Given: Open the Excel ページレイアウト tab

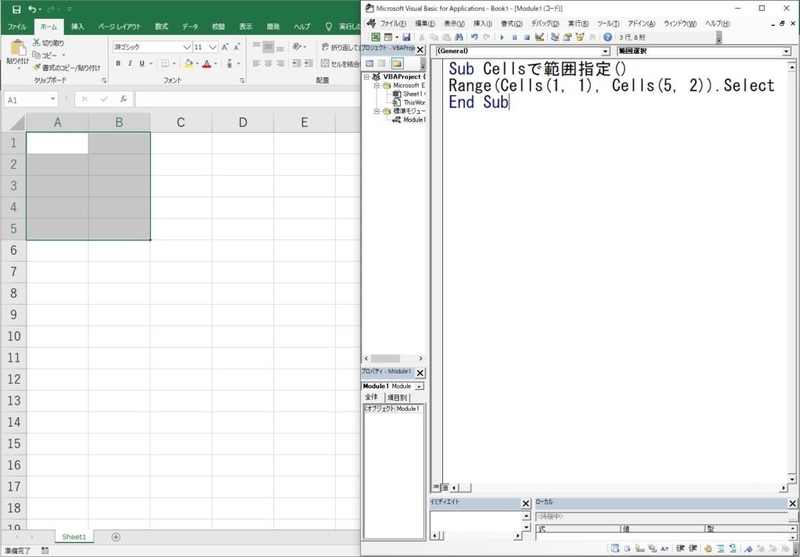Looking at the screenshot, I should [119, 27].
